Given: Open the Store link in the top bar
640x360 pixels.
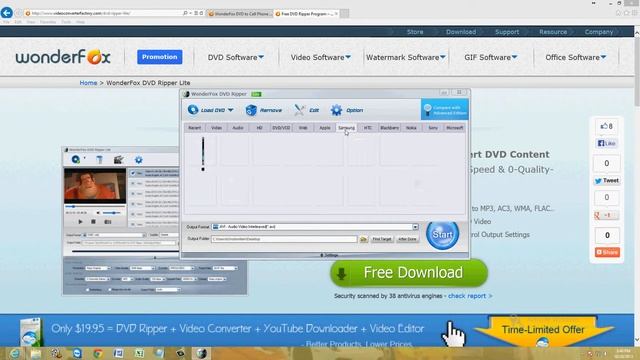Looking at the screenshot, I should coord(415,32).
